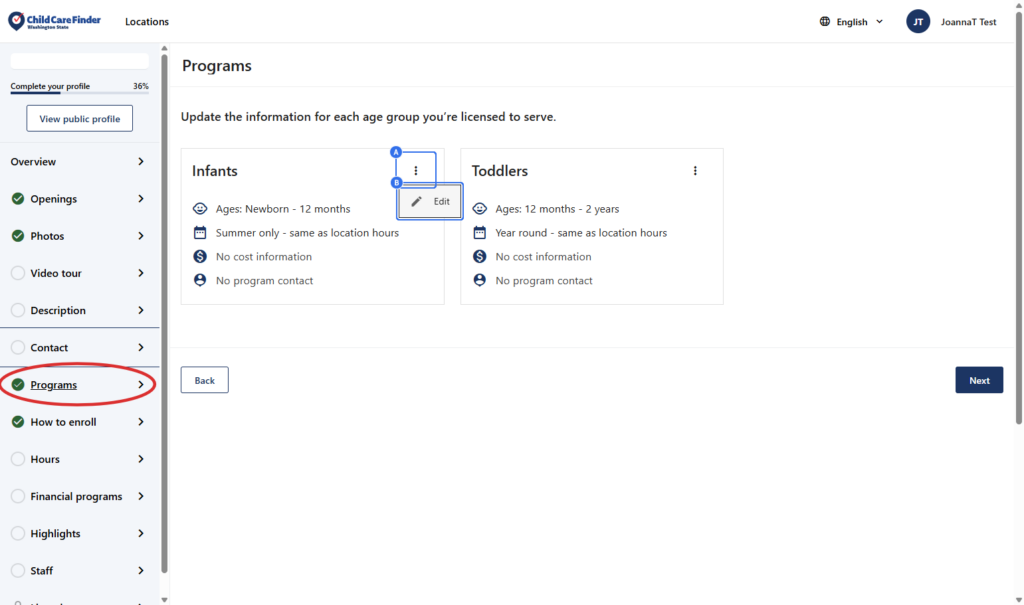Click the globe language icon
Image resolution: width=1024 pixels, height=605 pixels.
[825, 22]
